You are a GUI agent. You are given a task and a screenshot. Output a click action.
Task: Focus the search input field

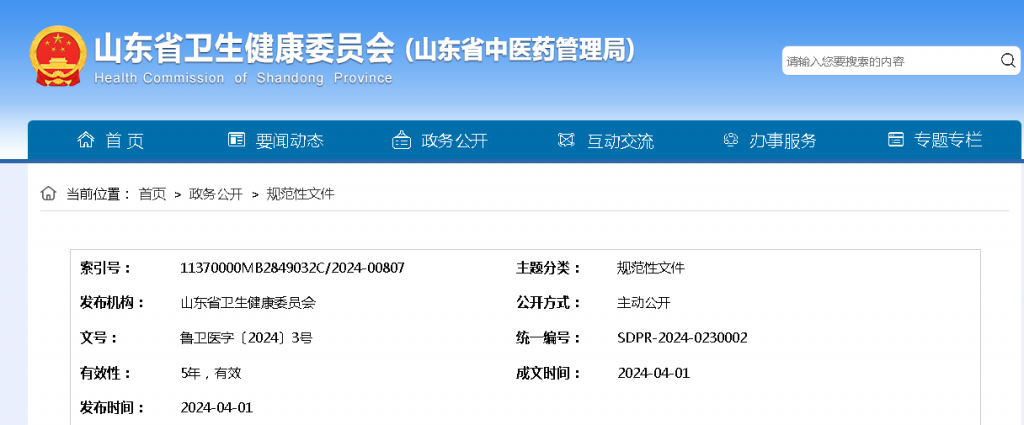(891, 61)
